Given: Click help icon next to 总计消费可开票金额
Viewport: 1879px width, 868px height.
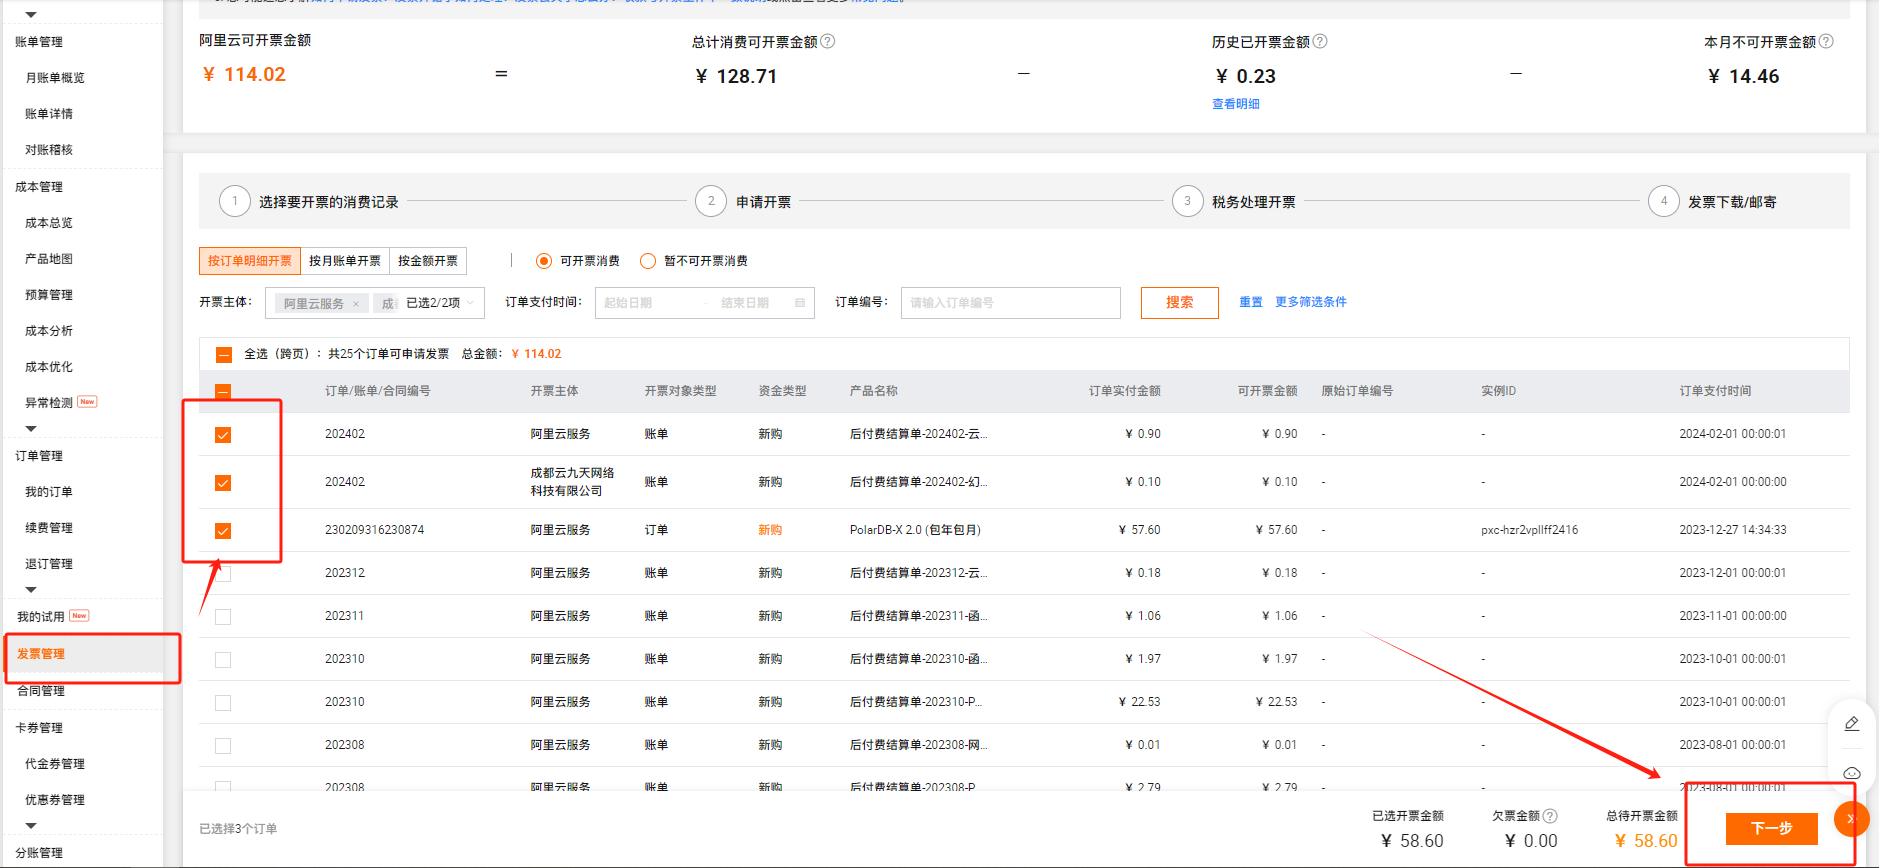Looking at the screenshot, I should pyautogui.click(x=827, y=42).
